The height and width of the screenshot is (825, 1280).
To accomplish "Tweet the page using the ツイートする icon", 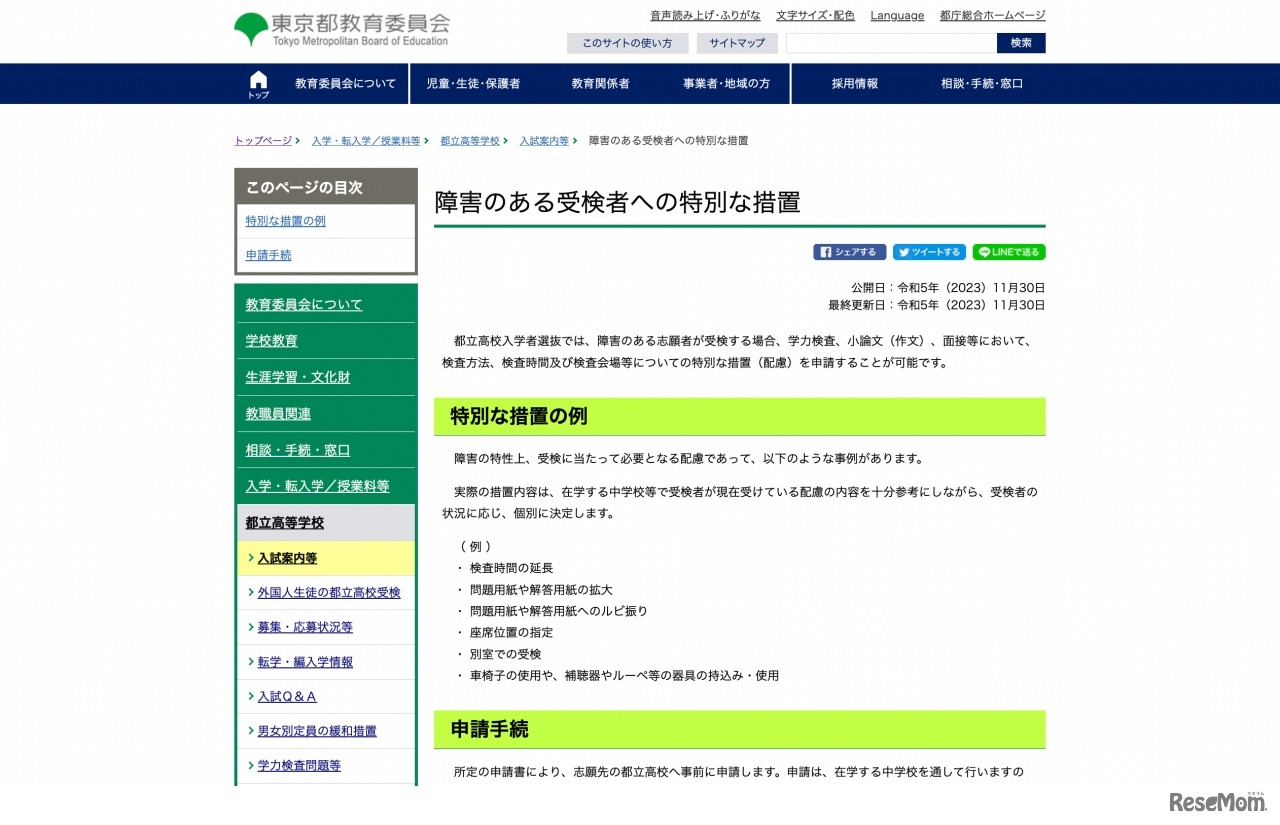I will 929,251.
